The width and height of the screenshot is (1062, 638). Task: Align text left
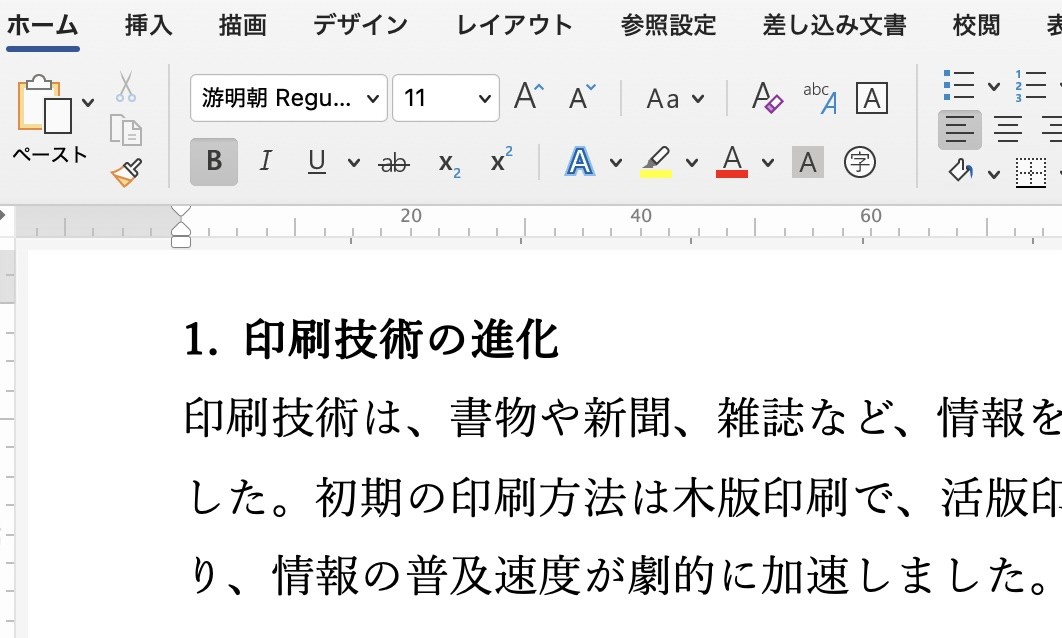coord(960,129)
